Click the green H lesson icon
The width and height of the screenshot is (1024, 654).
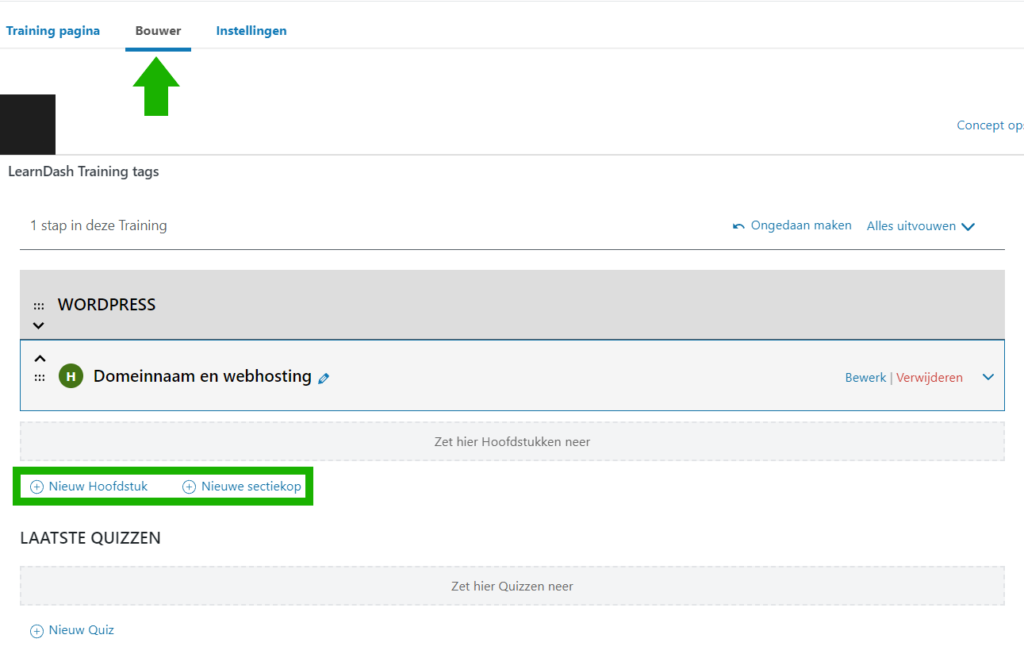point(70,376)
